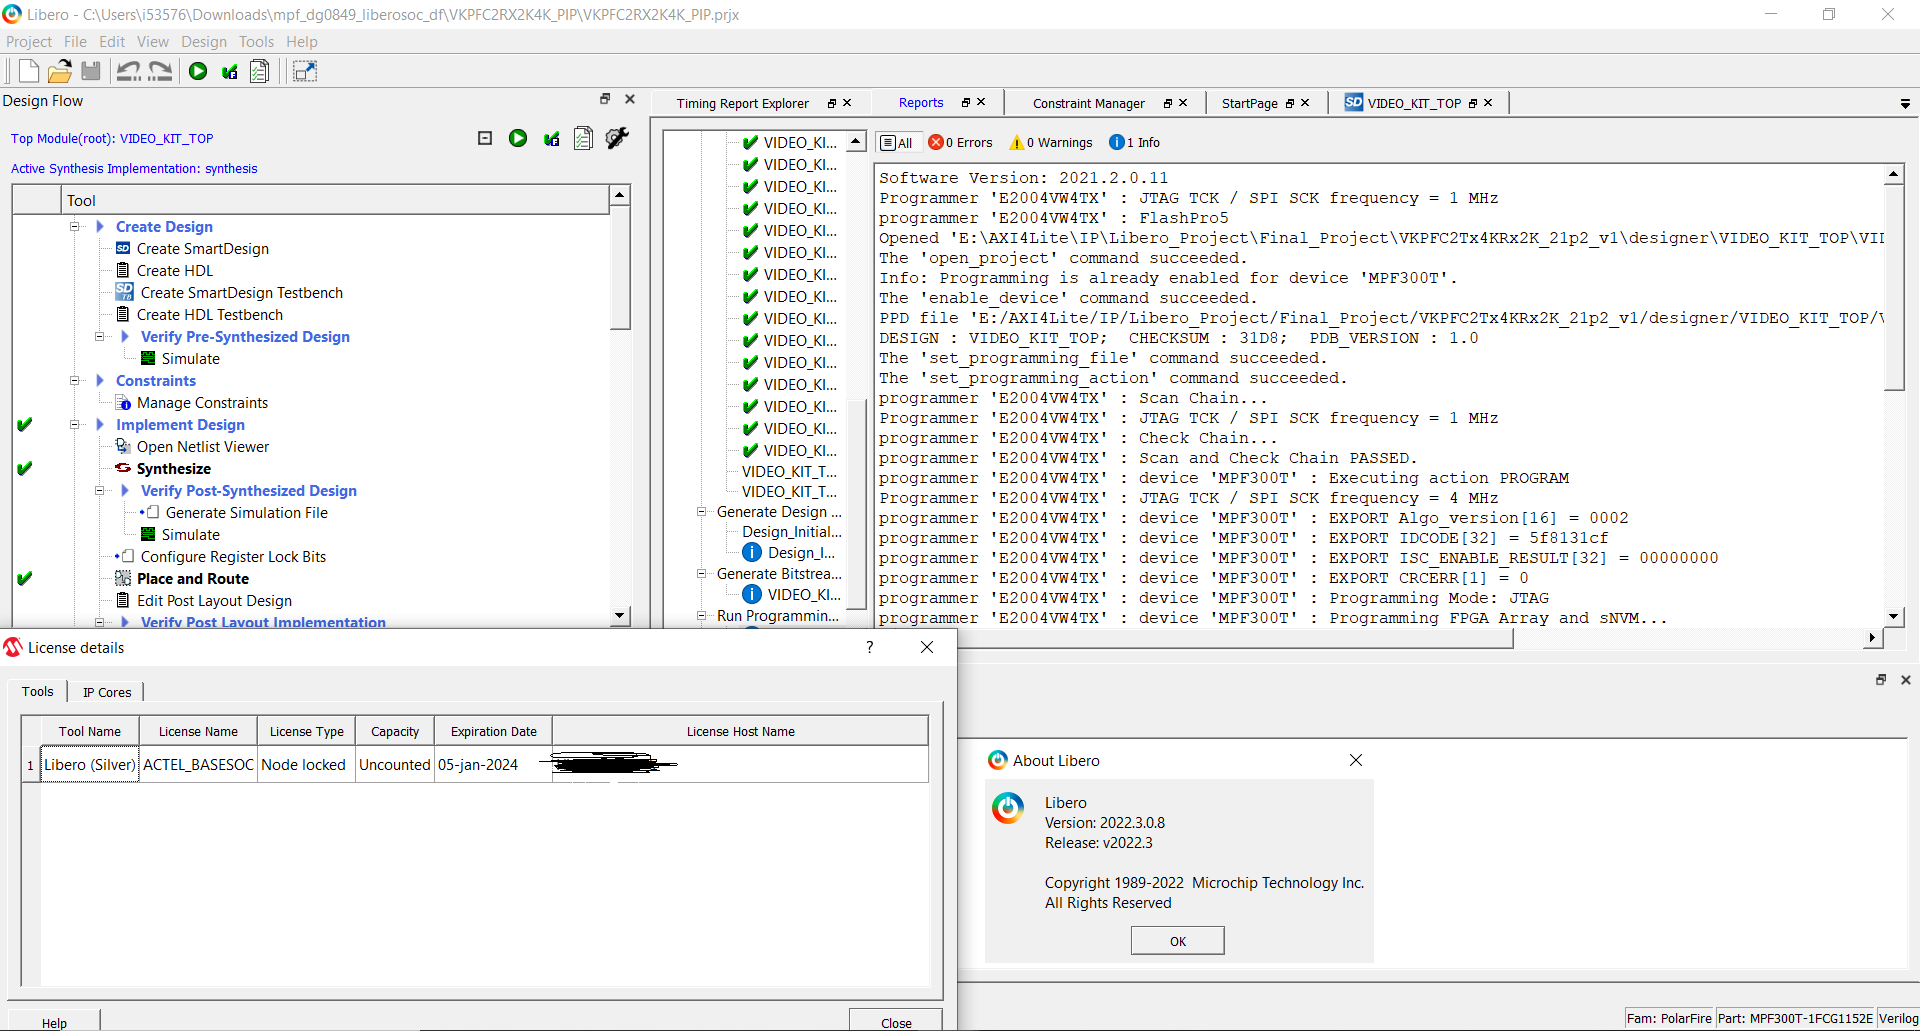
Task: Select the Synthesize step in Design Flow
Action: click(175, 468)
